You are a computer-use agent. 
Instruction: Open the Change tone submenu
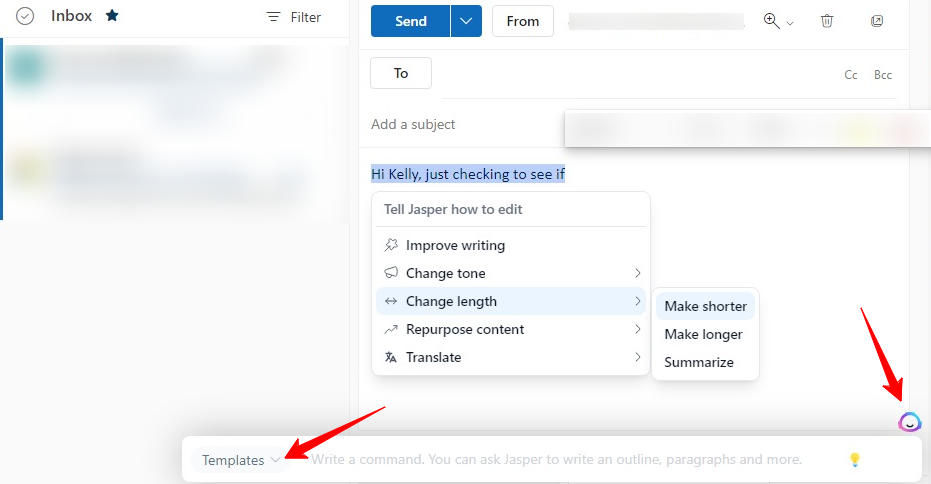(x=511, y=273)
